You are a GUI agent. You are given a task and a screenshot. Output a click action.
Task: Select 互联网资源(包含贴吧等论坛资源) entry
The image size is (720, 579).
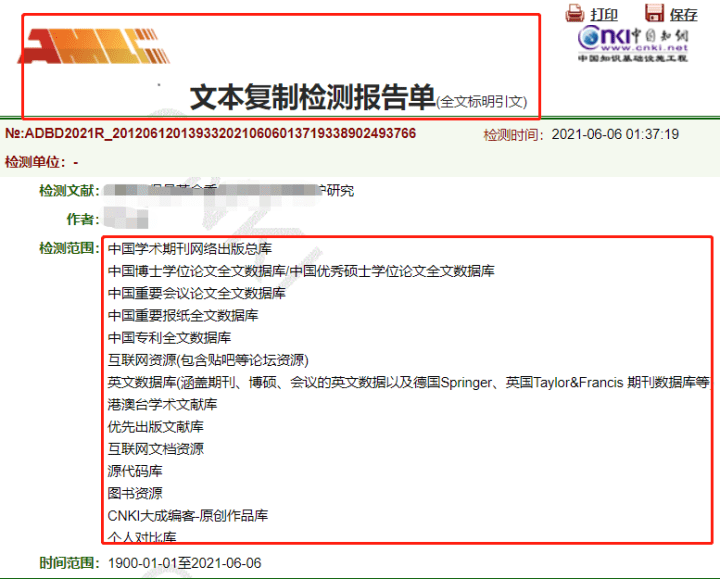(208, 360)
